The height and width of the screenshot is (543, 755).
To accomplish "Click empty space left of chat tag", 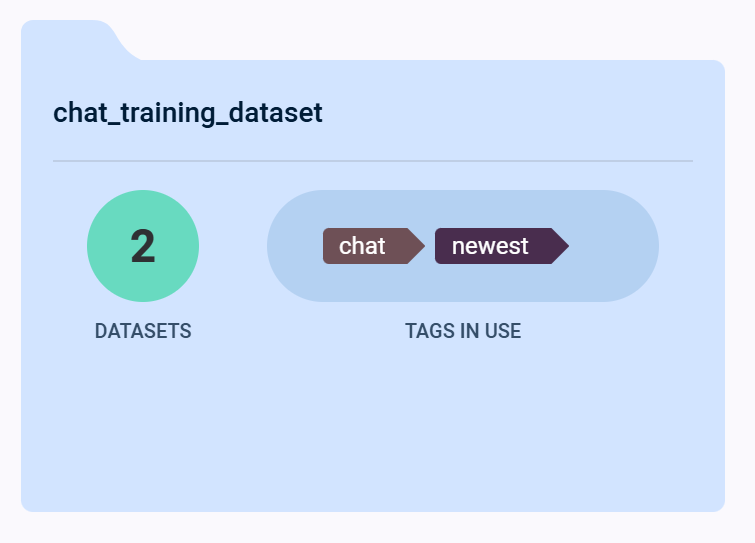I will (x=296, y=246).
